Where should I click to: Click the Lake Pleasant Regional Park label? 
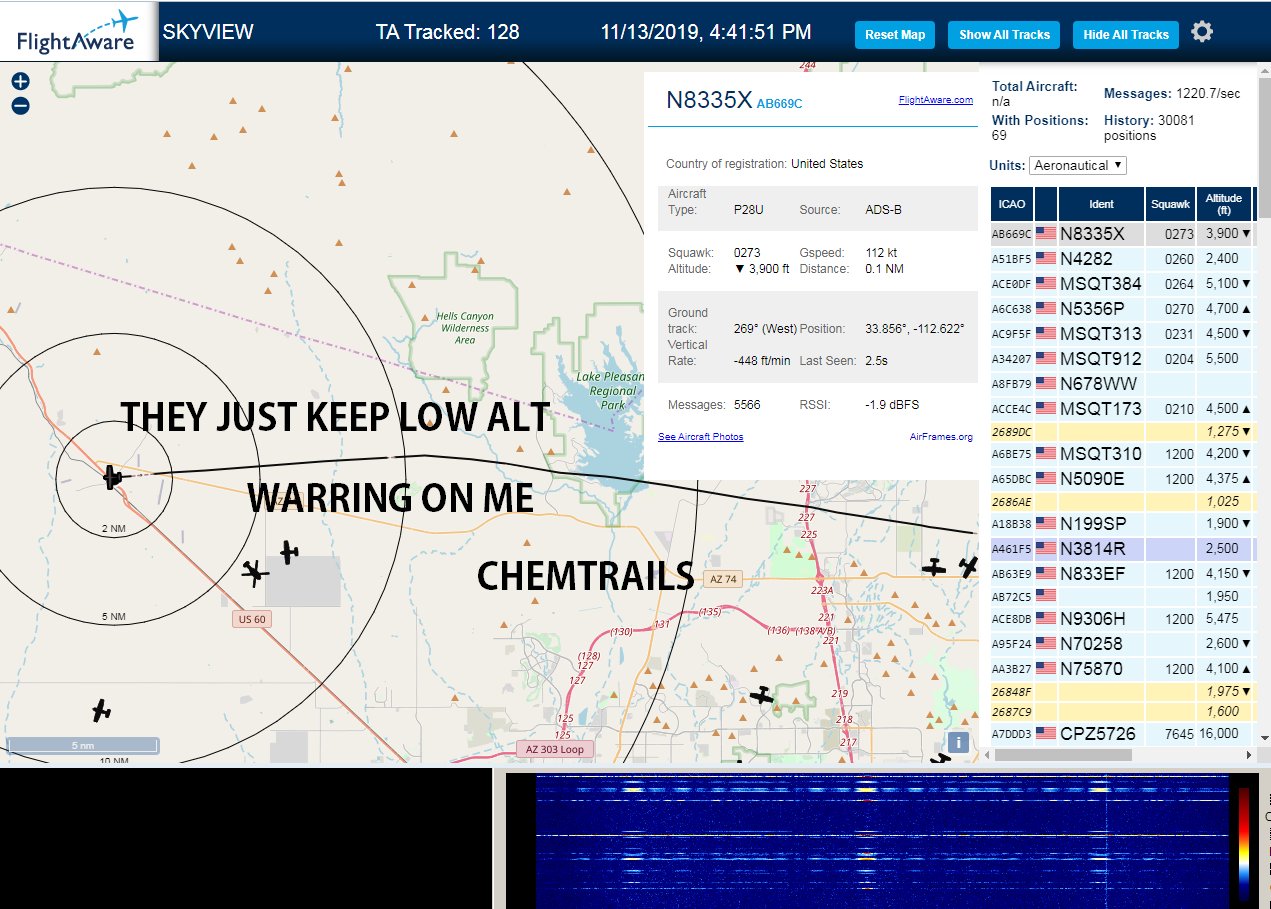(612, 391)
